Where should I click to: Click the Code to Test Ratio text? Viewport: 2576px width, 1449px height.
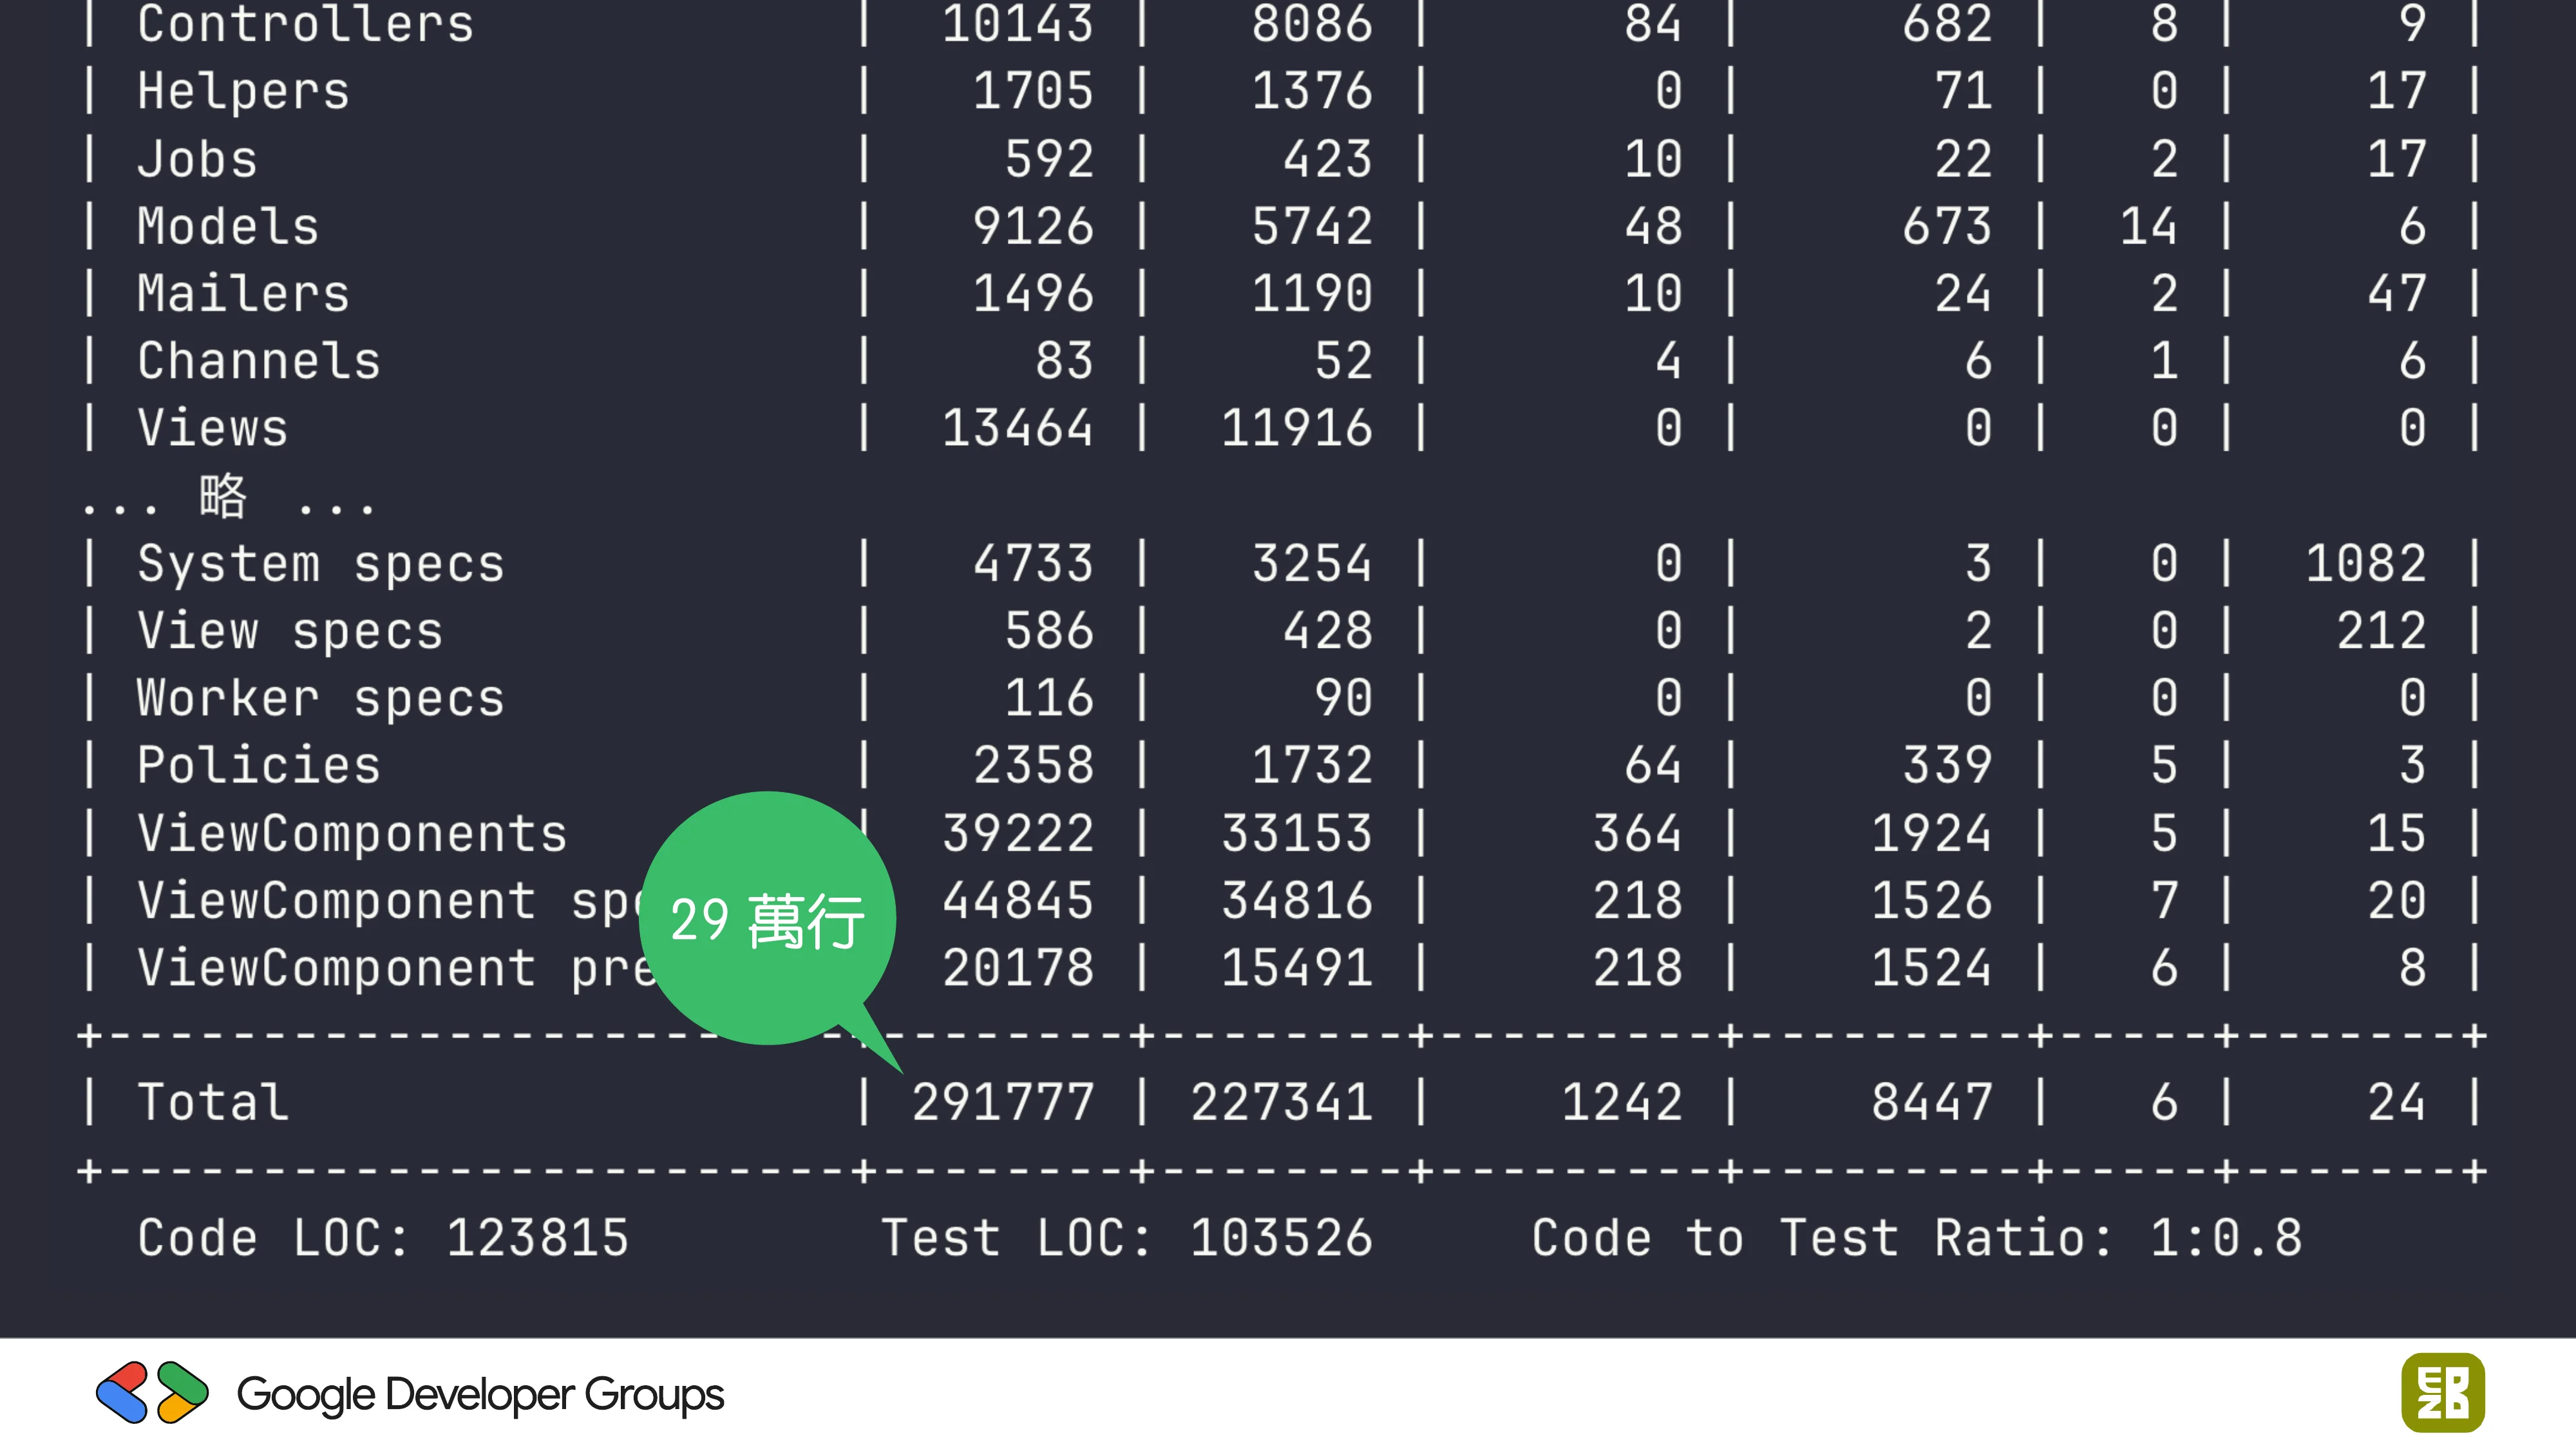(x=1916, y=1238)
